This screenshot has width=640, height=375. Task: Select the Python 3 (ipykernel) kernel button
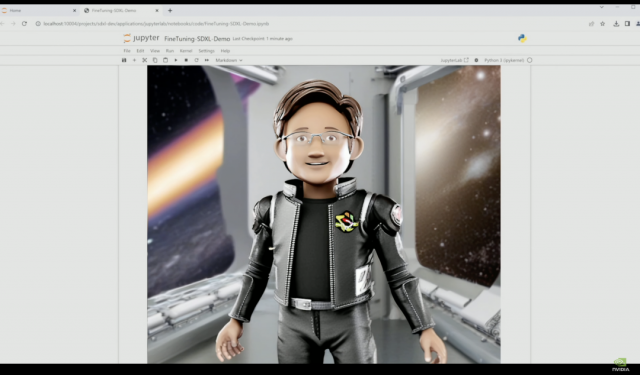click(x=504, y=60)
